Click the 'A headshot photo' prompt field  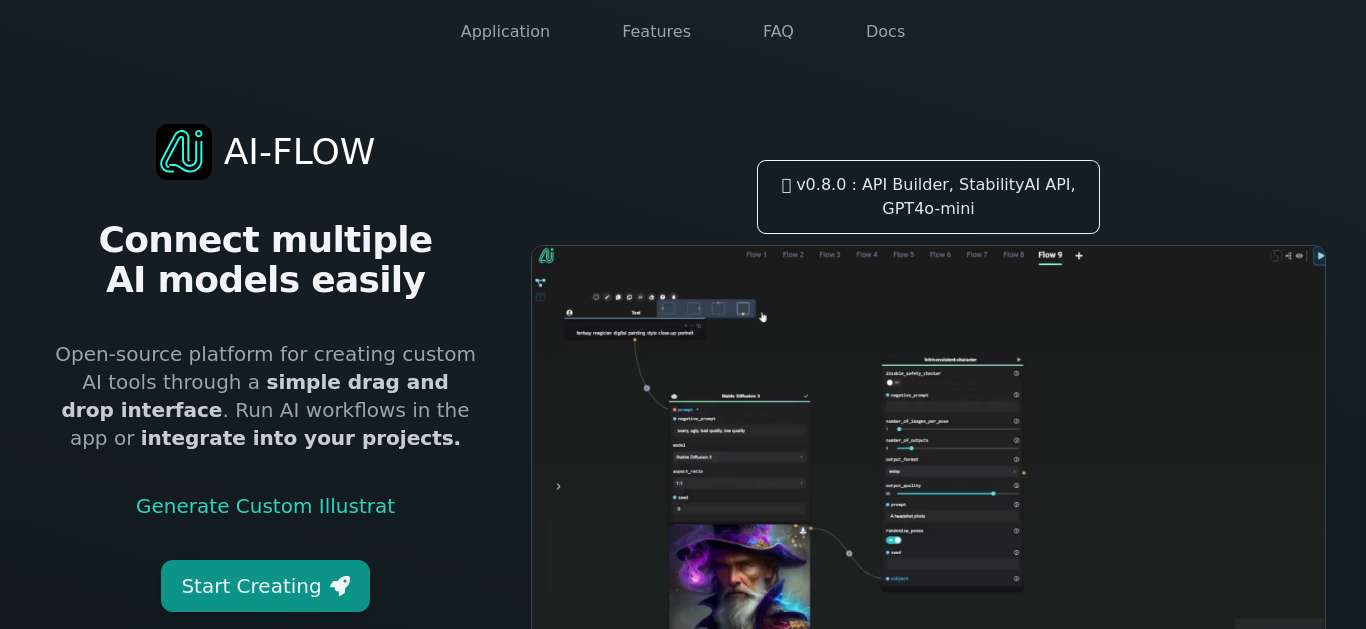click(x=951, y=516)
